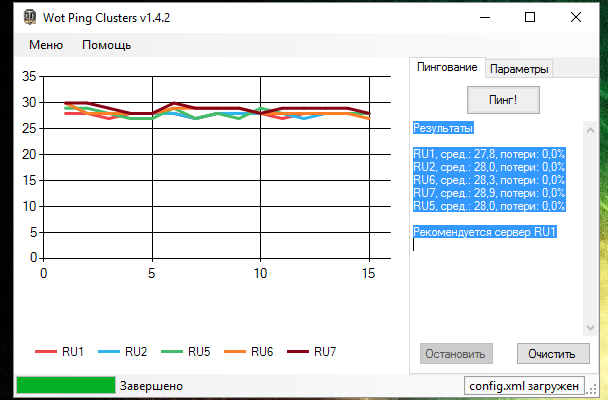Screen dimensions: 608x400
Task: Open the Меню menu
Action: (x=46, y=45)
